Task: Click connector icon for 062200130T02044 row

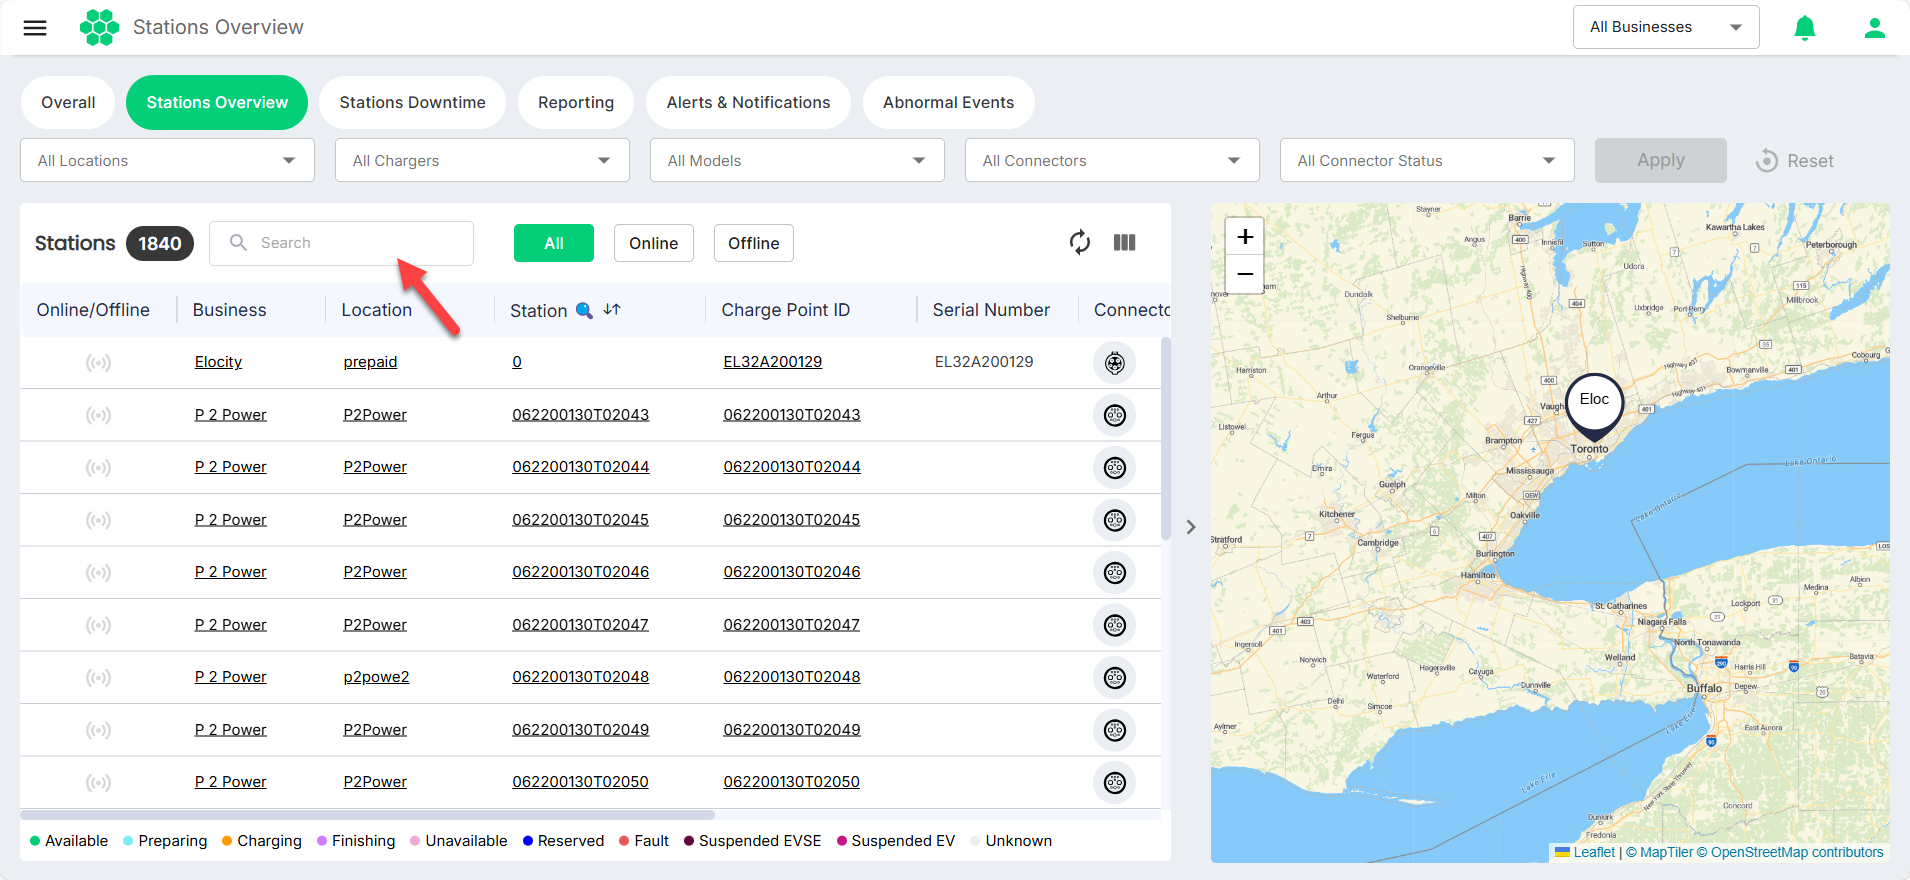Action: 1115,467
